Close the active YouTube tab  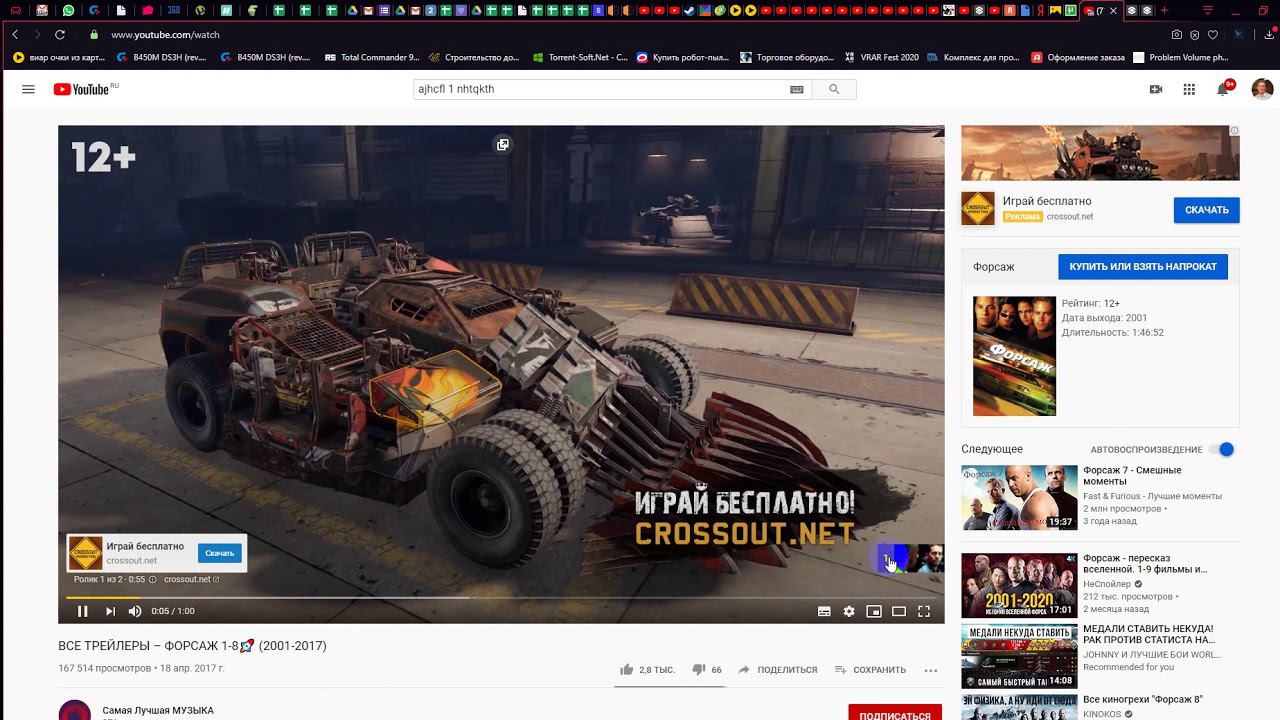pos(1113,11)
